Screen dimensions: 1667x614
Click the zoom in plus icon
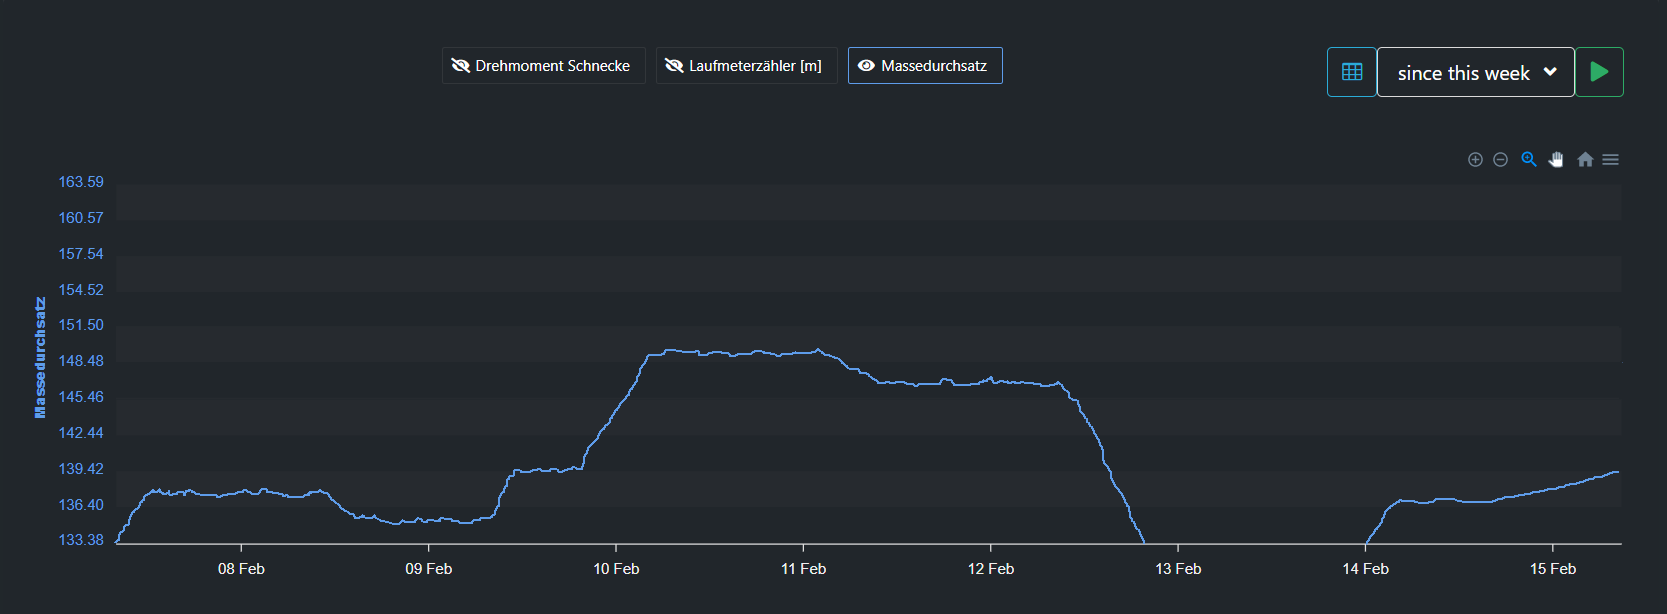click(x=1475, y=160)
